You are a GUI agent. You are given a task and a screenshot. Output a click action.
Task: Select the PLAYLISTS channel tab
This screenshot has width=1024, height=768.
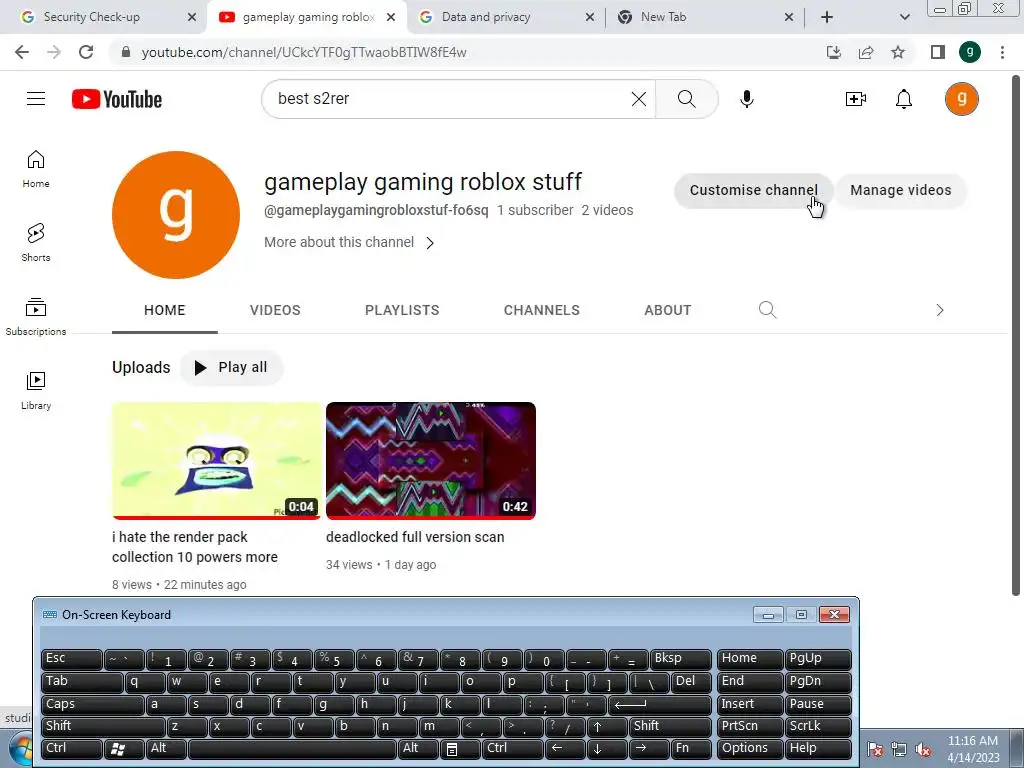pyautogui.click(x=402, y=310)
